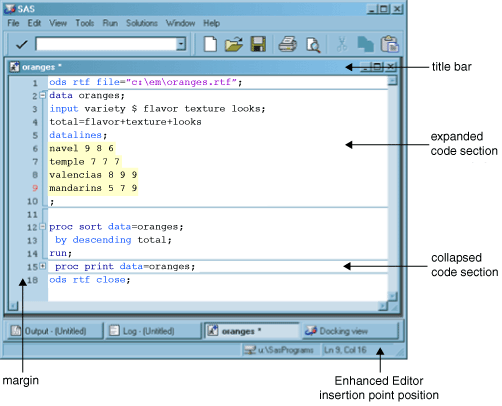
Task: Open the command box dropdown arrow
Action: (181, 44)
